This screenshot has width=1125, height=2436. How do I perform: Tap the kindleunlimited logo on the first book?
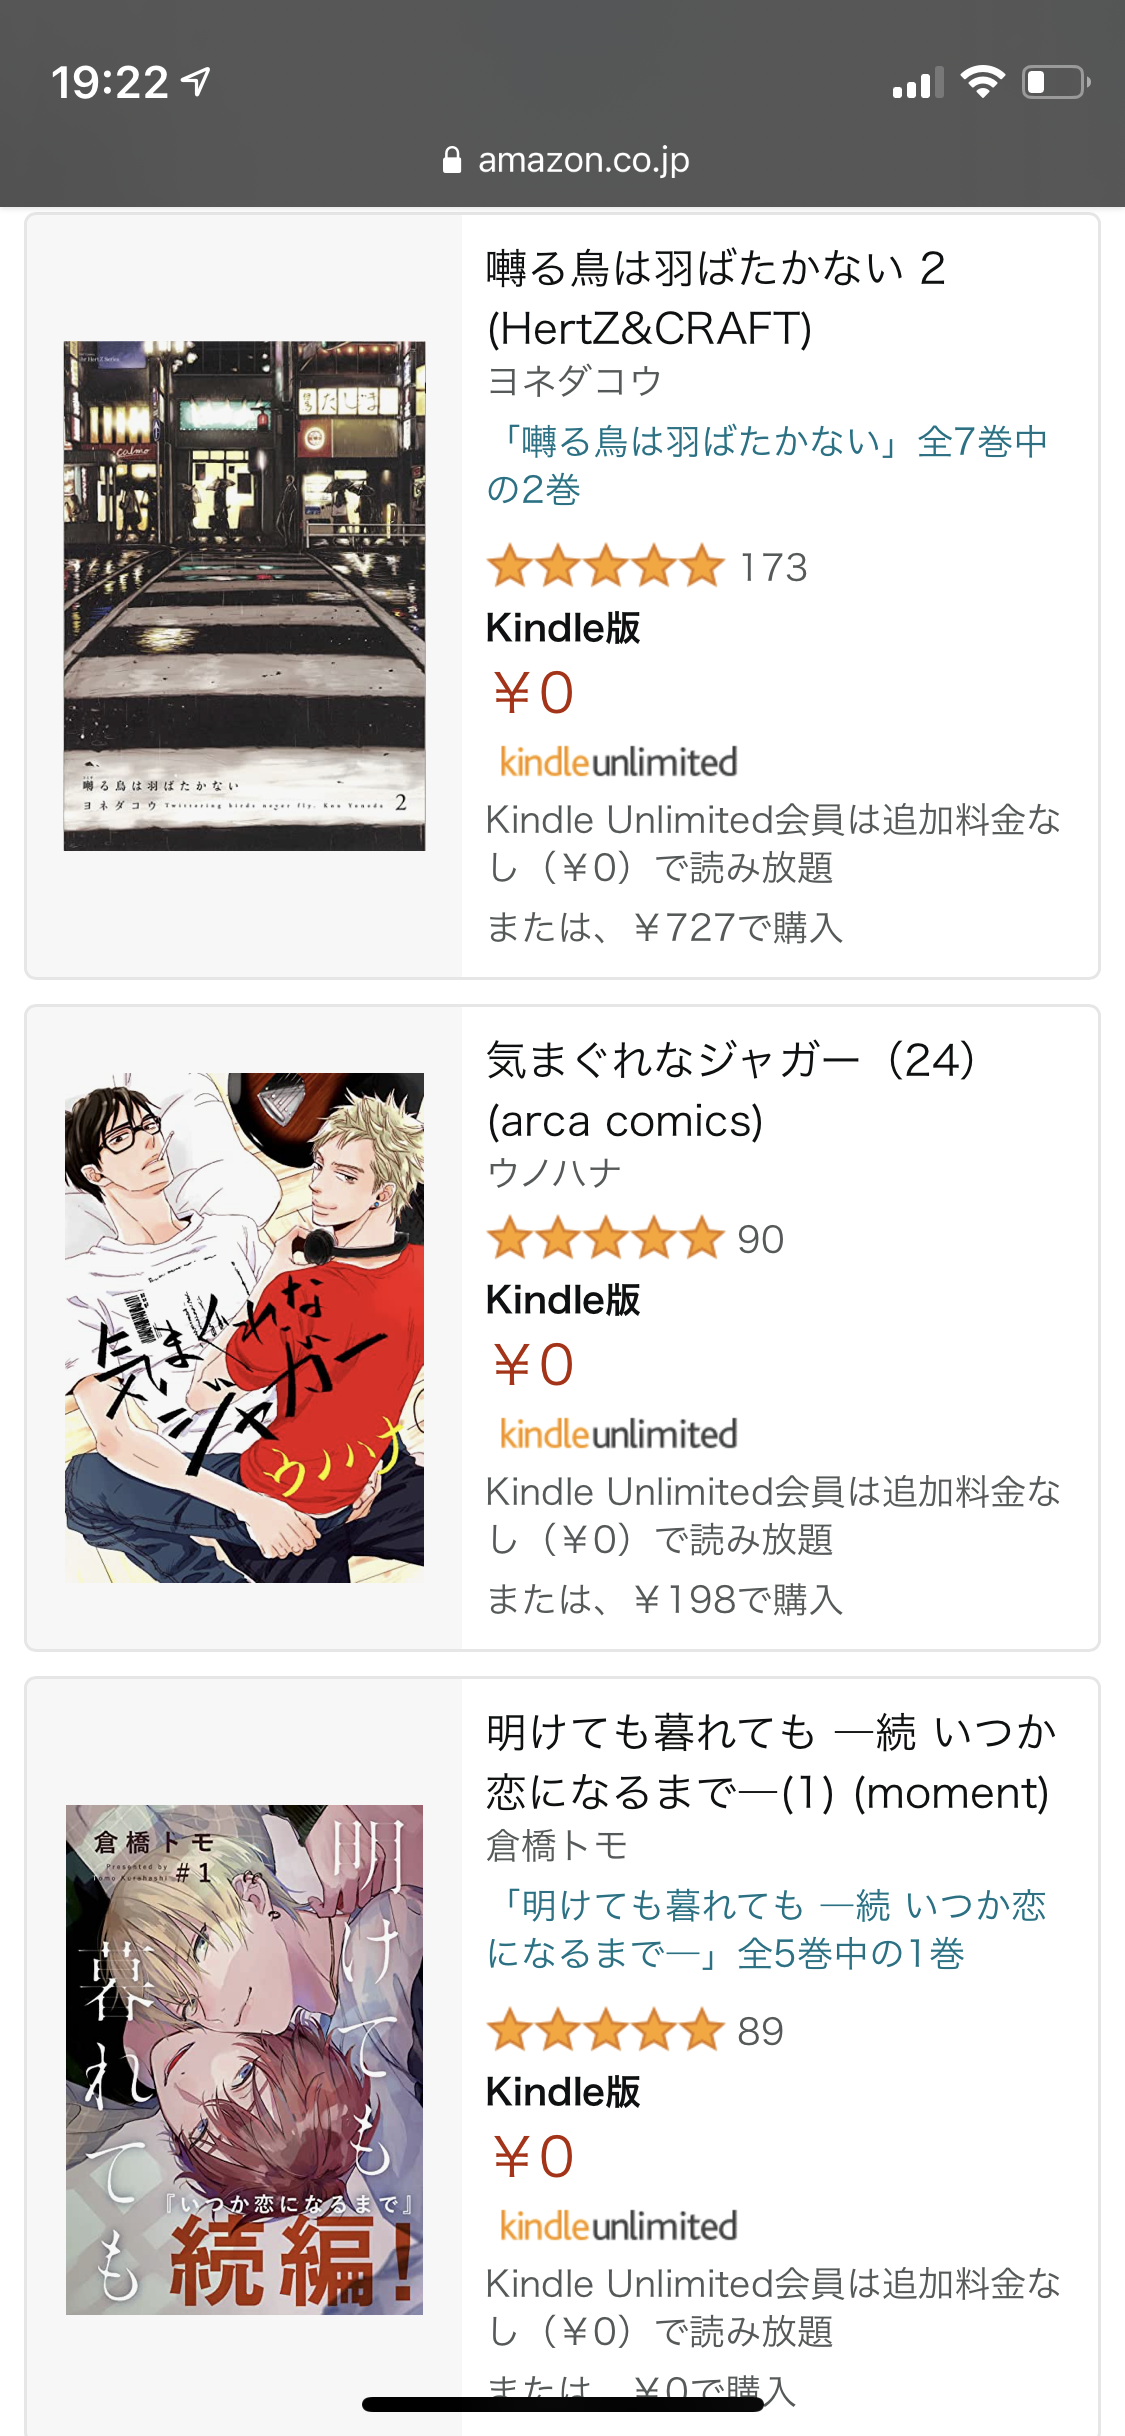[618, 762]
